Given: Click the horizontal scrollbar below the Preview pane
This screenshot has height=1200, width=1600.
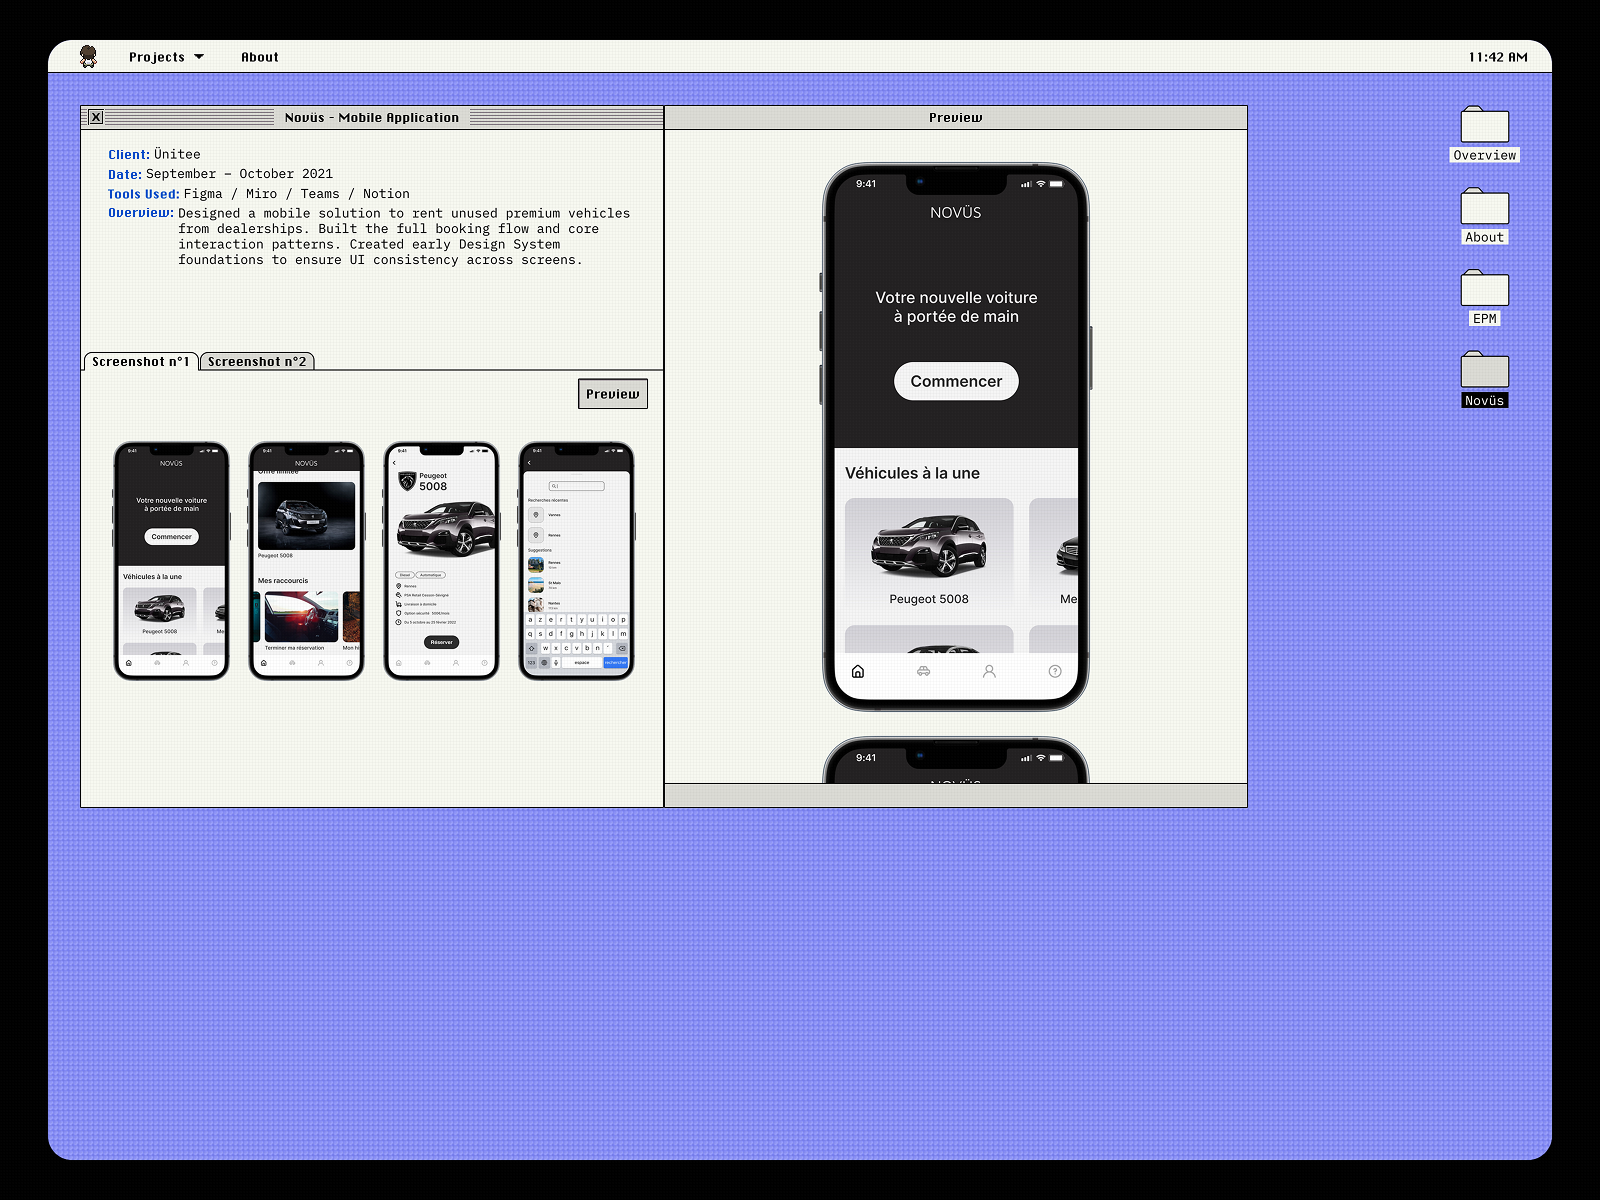Looking at the screenshot, I should (x=955, y=791).
